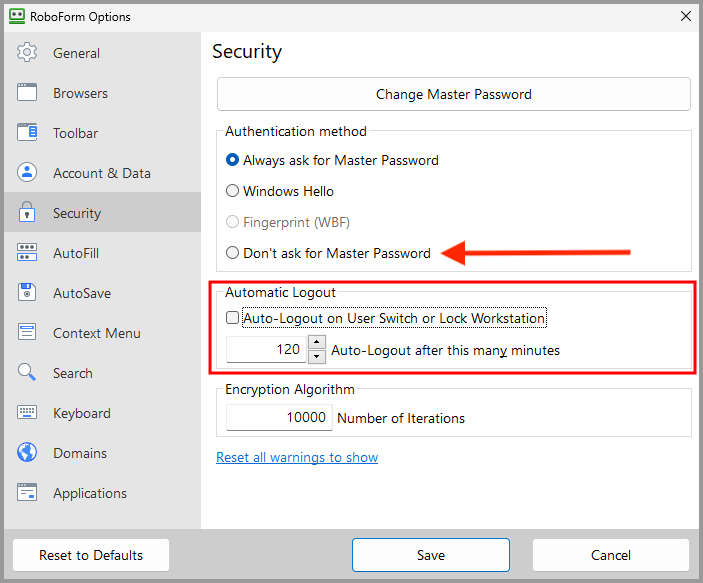Click the auto-logout minutes field

[266, 349]
